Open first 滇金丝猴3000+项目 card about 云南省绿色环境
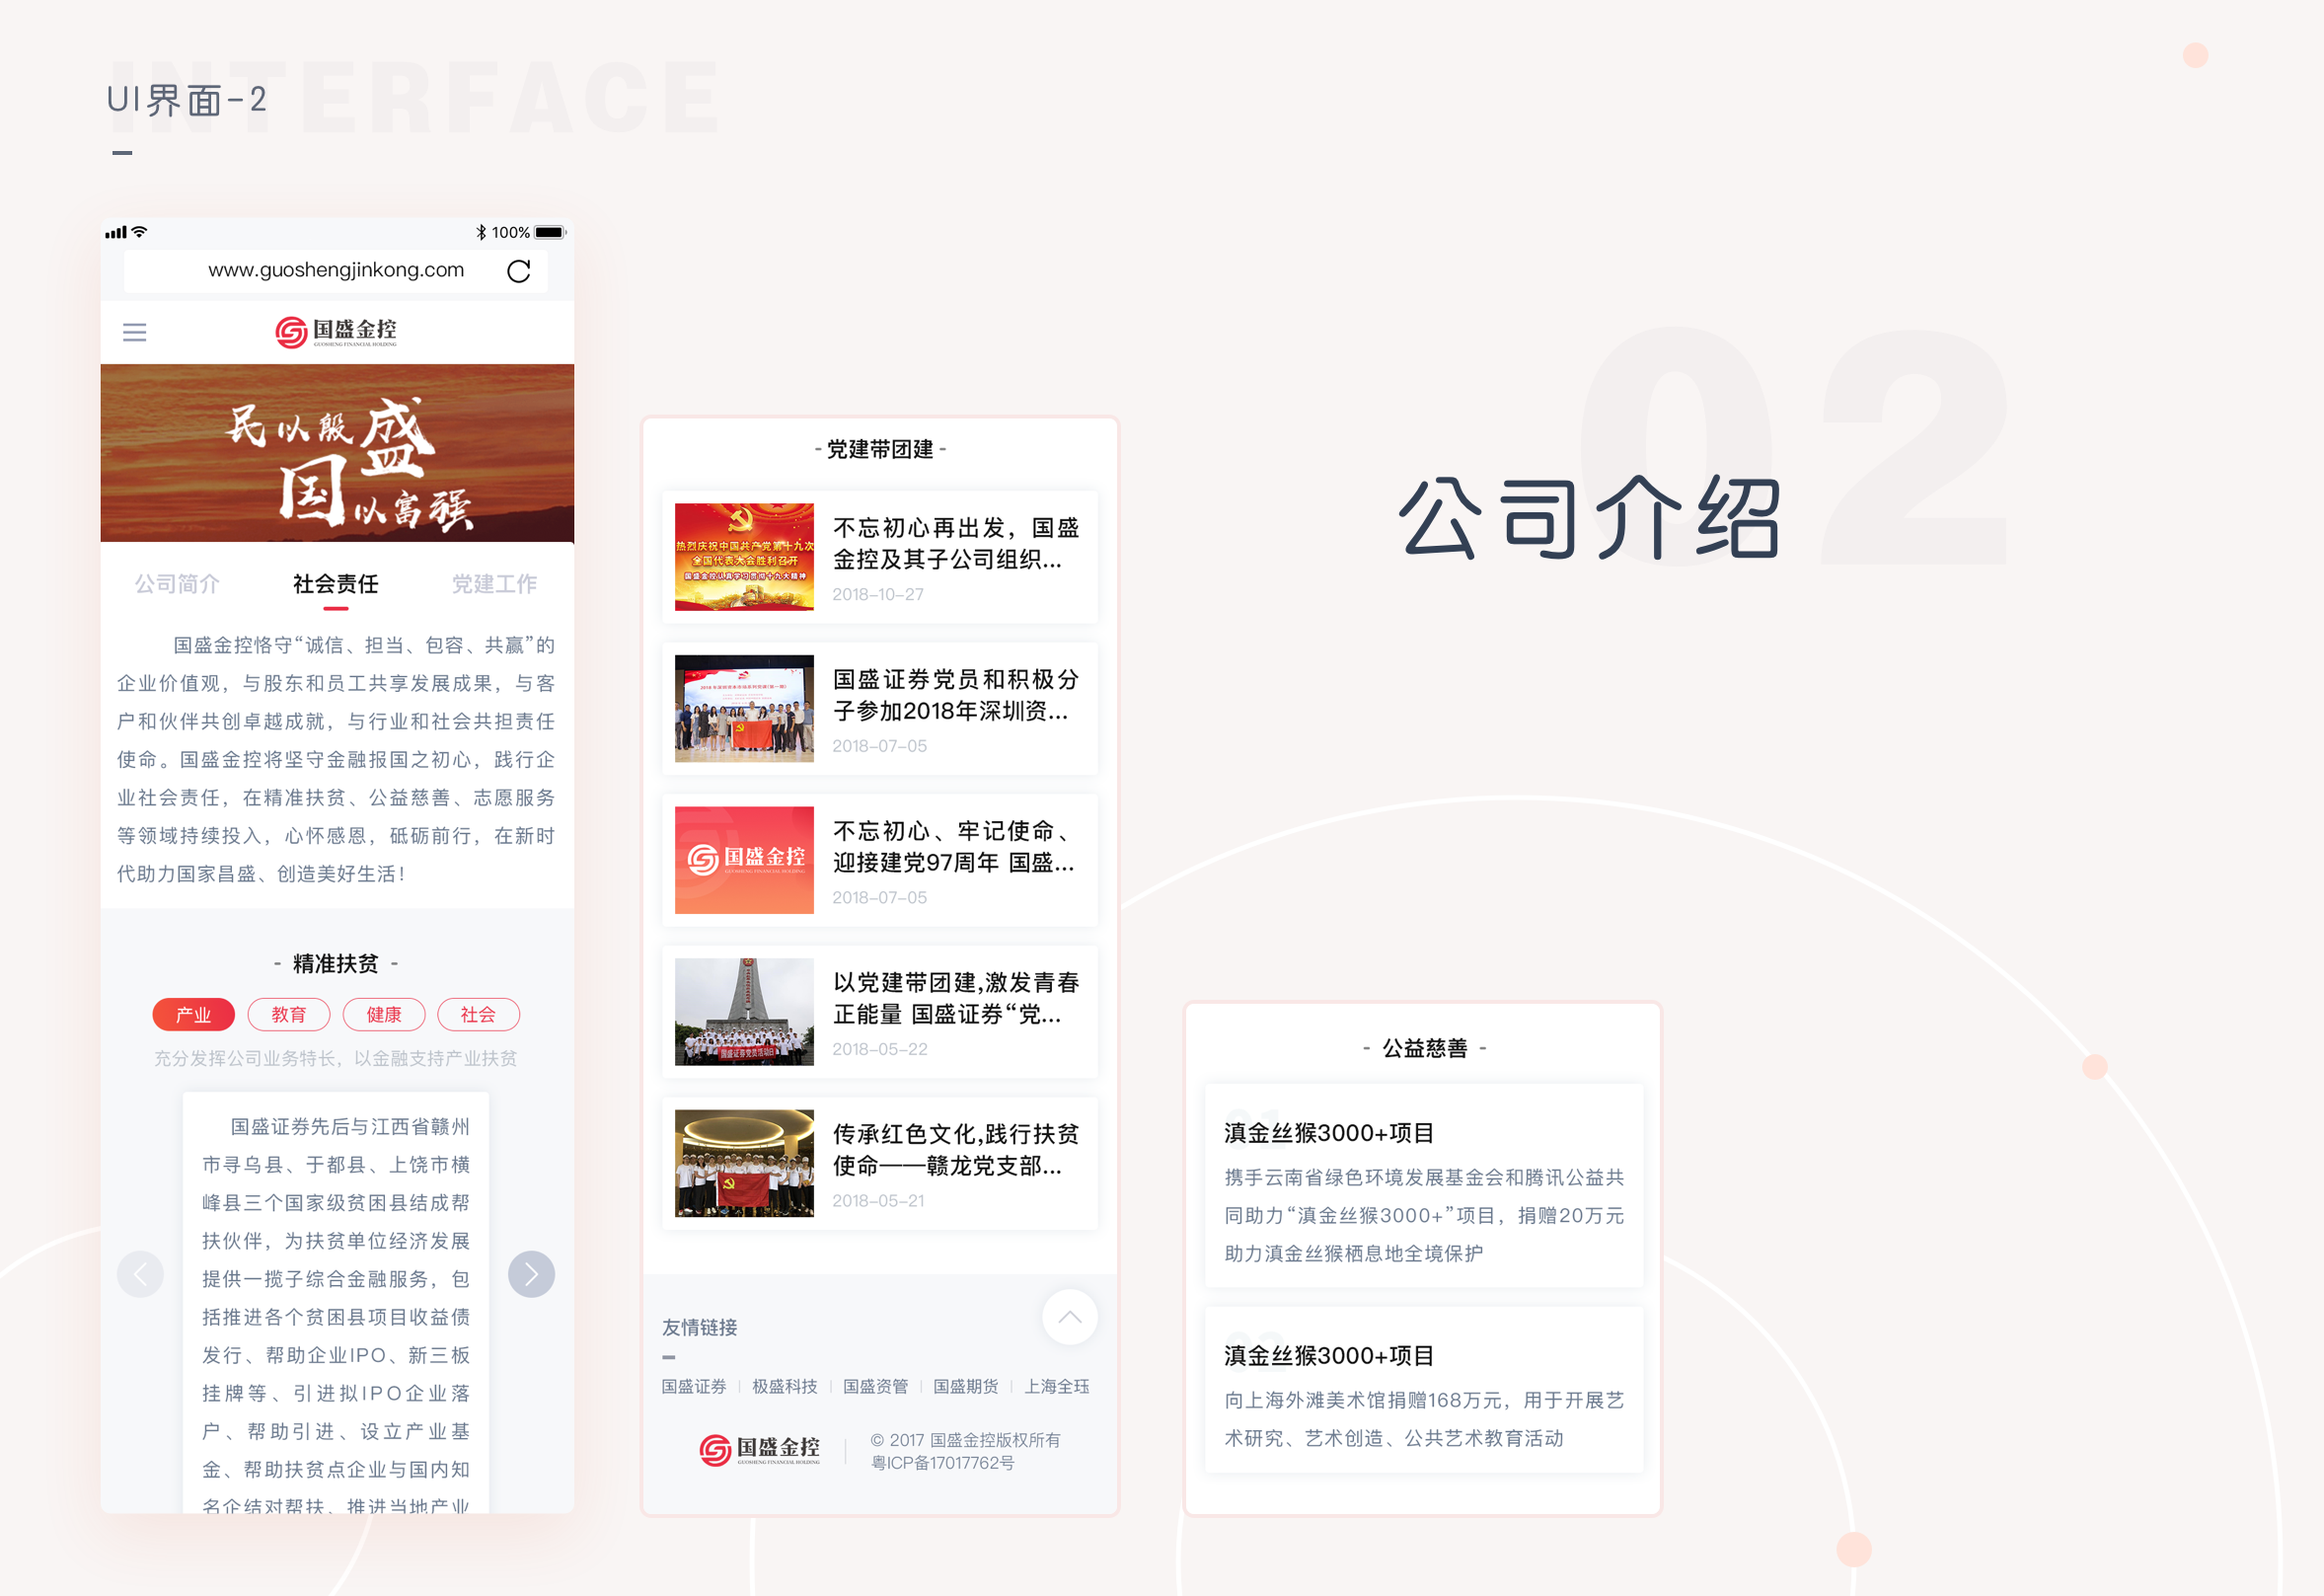This screenshot has height=1596, width=2324. [x=1424, y=1186]
